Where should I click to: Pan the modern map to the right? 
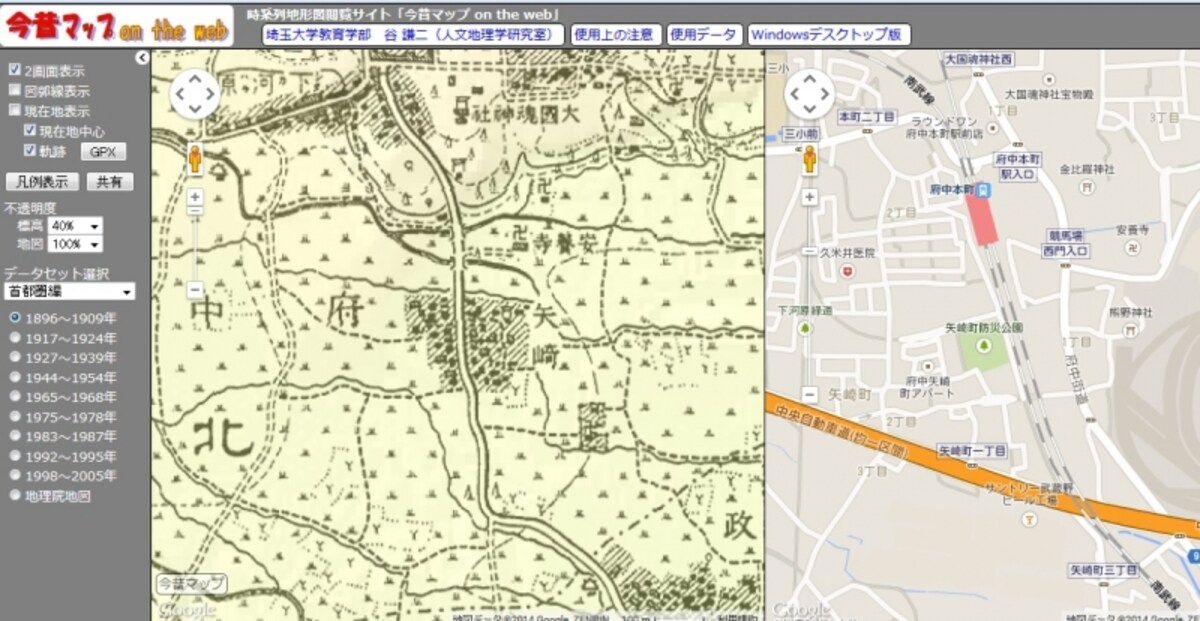(x=825, y=95)
